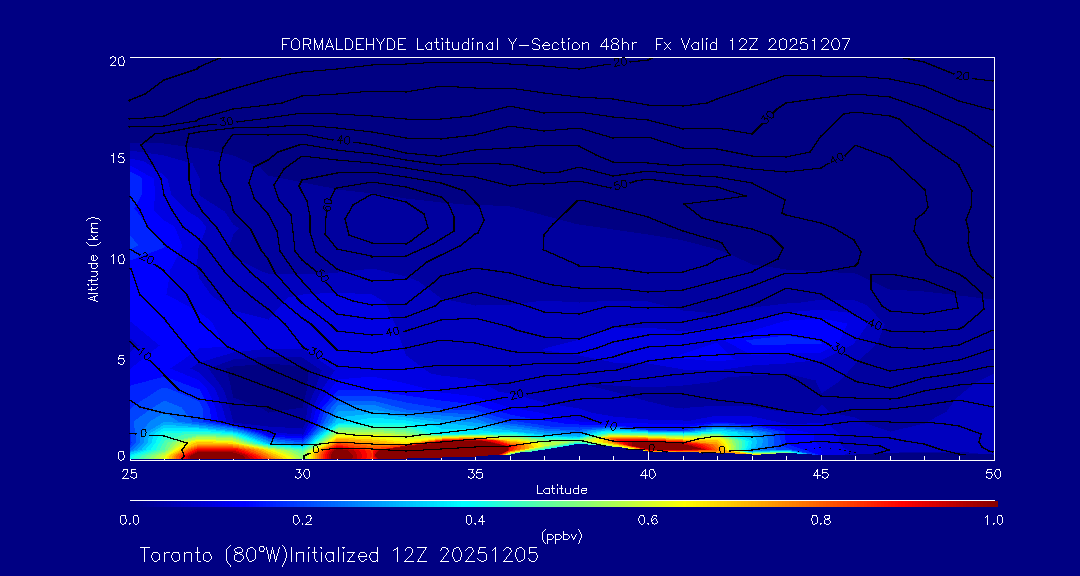Viewport: 1080px width, 576px height.
Task: Click the colorbar label 0.8
Action: (821, 521)
